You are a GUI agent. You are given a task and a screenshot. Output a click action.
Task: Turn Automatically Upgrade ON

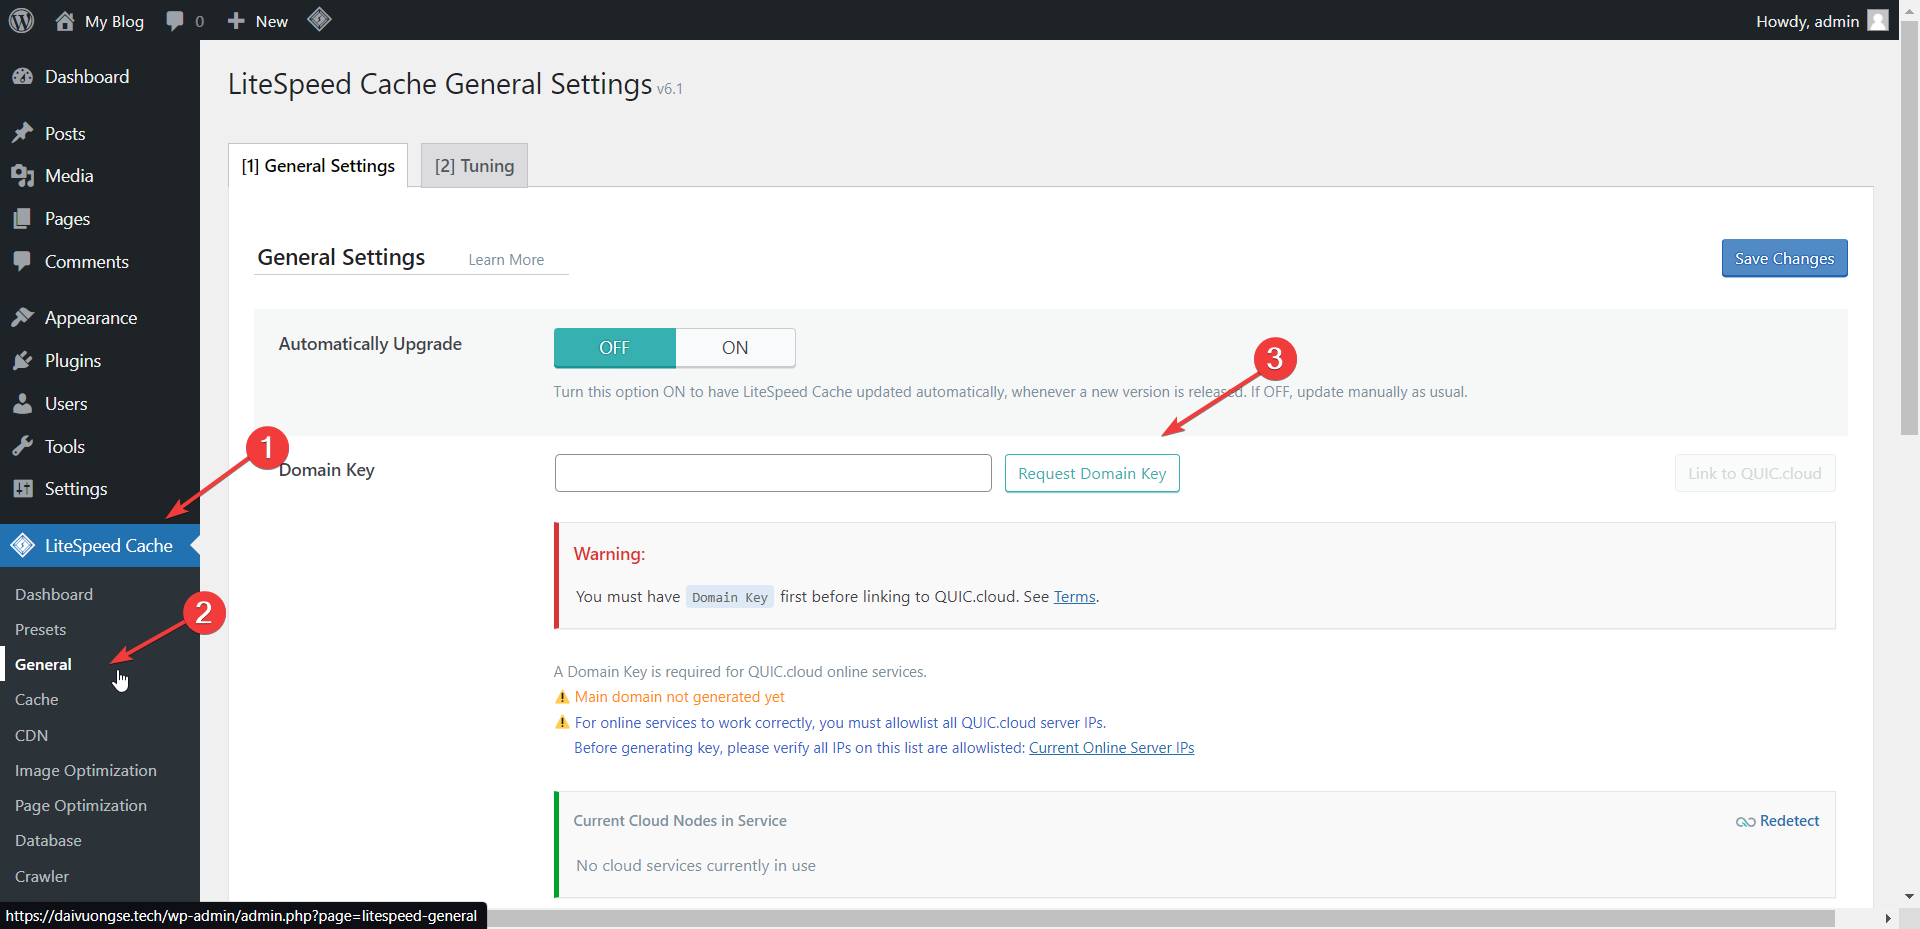tap(735, 348)
